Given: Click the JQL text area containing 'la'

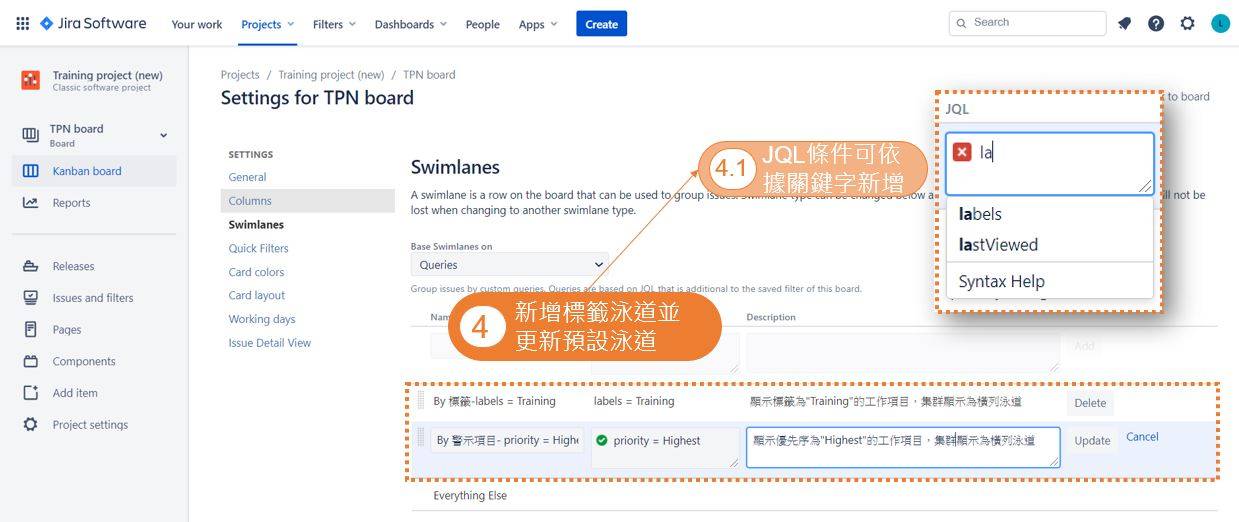Looking at the screenshot, I should [x=1049, y=164].
